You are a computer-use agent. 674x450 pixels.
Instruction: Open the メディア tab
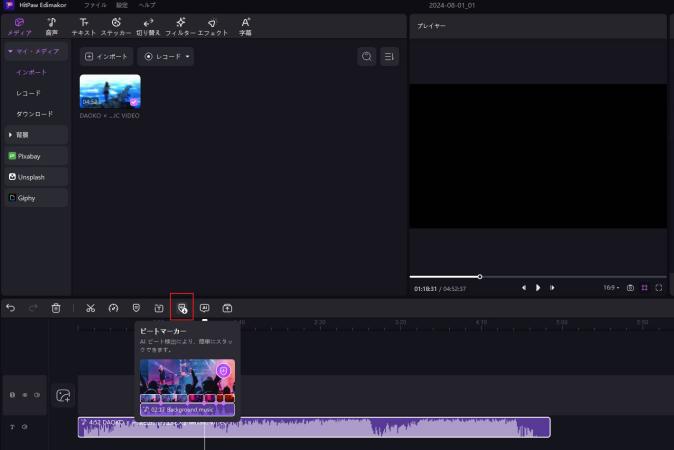[19, 27]
